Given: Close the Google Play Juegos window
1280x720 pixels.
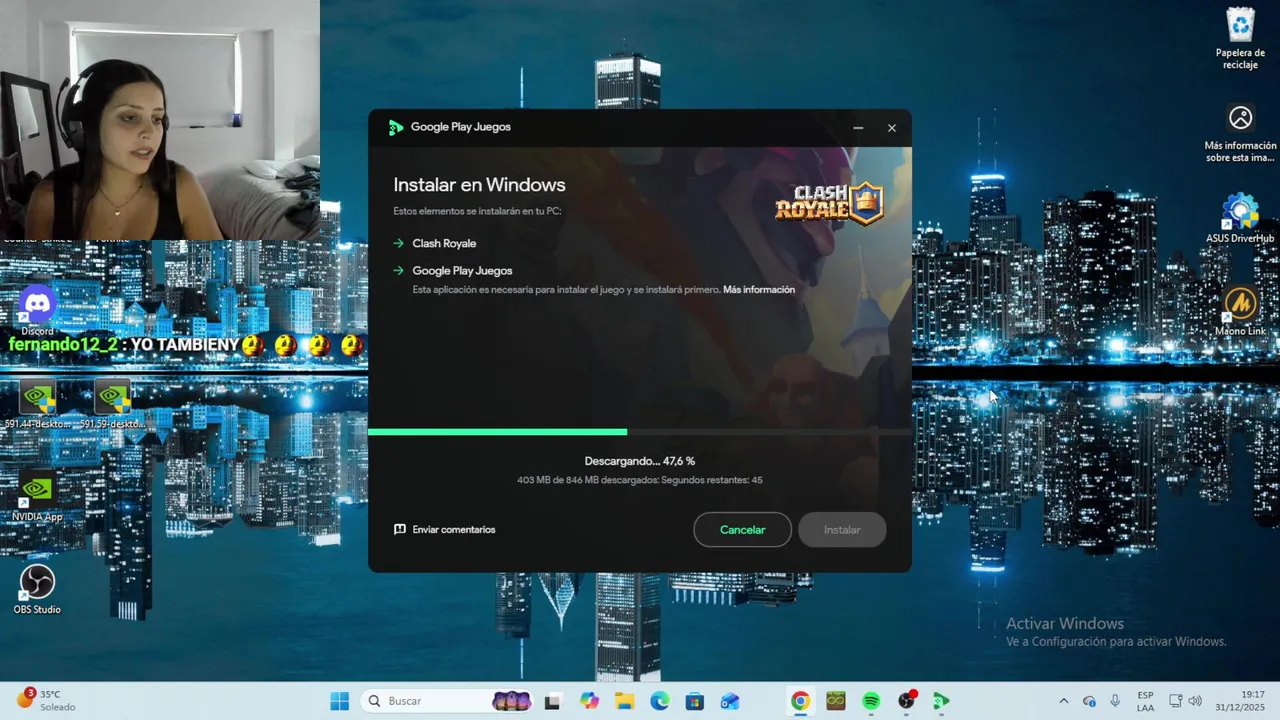Looking at the screenshot, I should pos(892,128).
